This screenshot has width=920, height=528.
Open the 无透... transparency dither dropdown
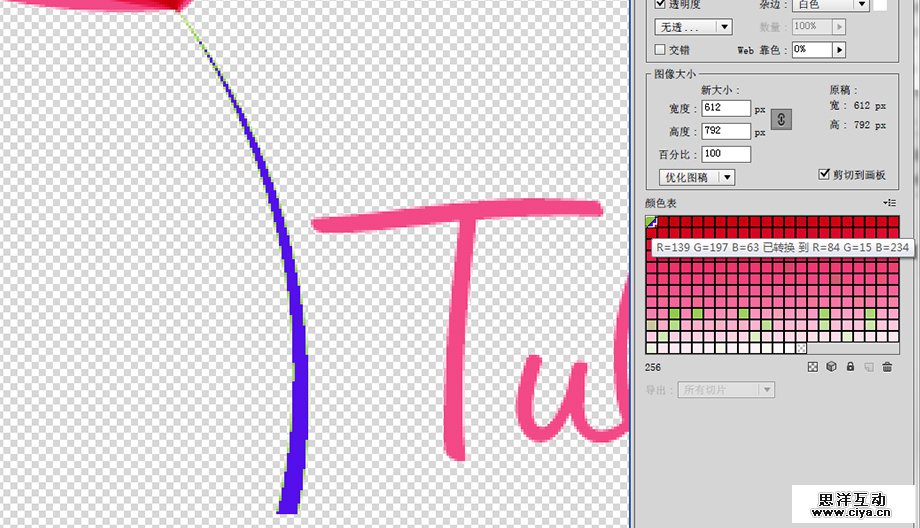click(x=693, y=27)
